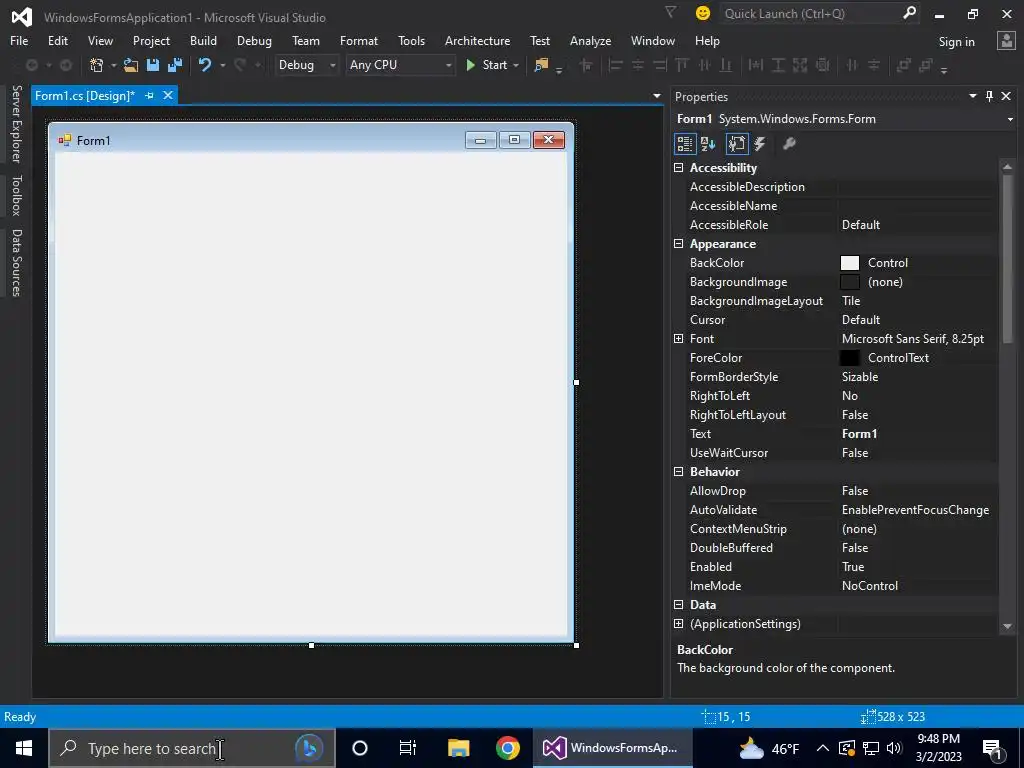The image size is (1024, 768).
Task: Open the Toolbox side tab
Action: (x=16, y=195)
